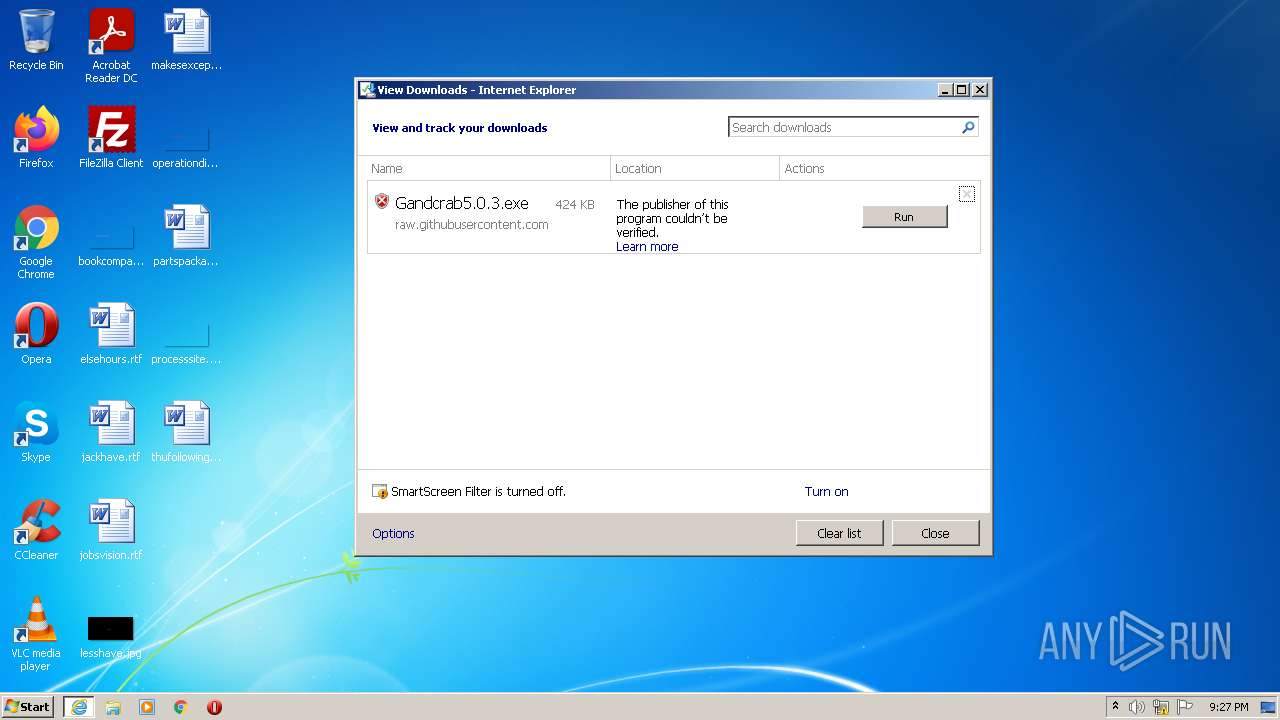Open jackhave.rtf document
Viewport: 1280px width, 720px height.
coord(111,432)
